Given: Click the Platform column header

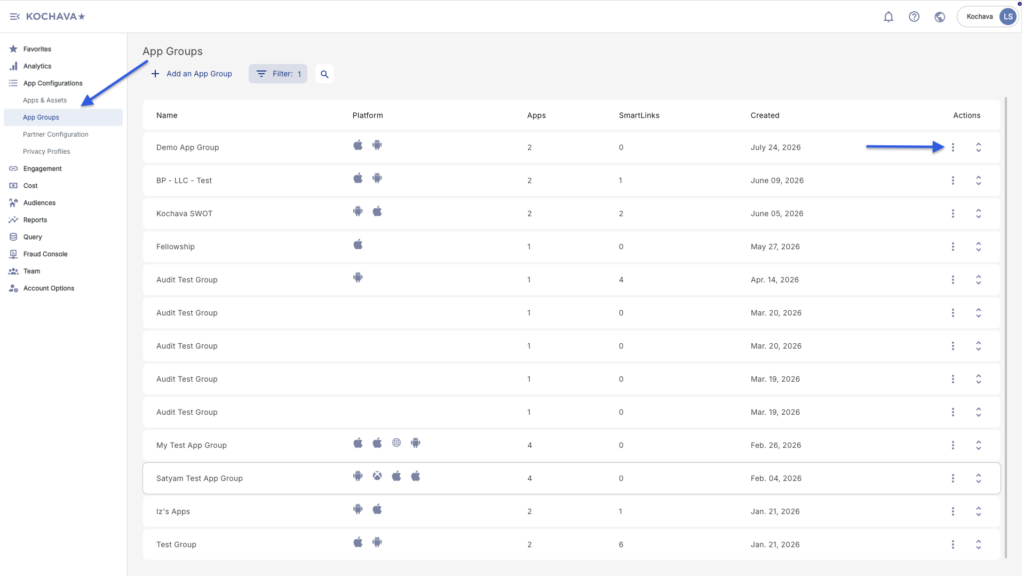Looking at the screenshot, I should coord(368,116).
